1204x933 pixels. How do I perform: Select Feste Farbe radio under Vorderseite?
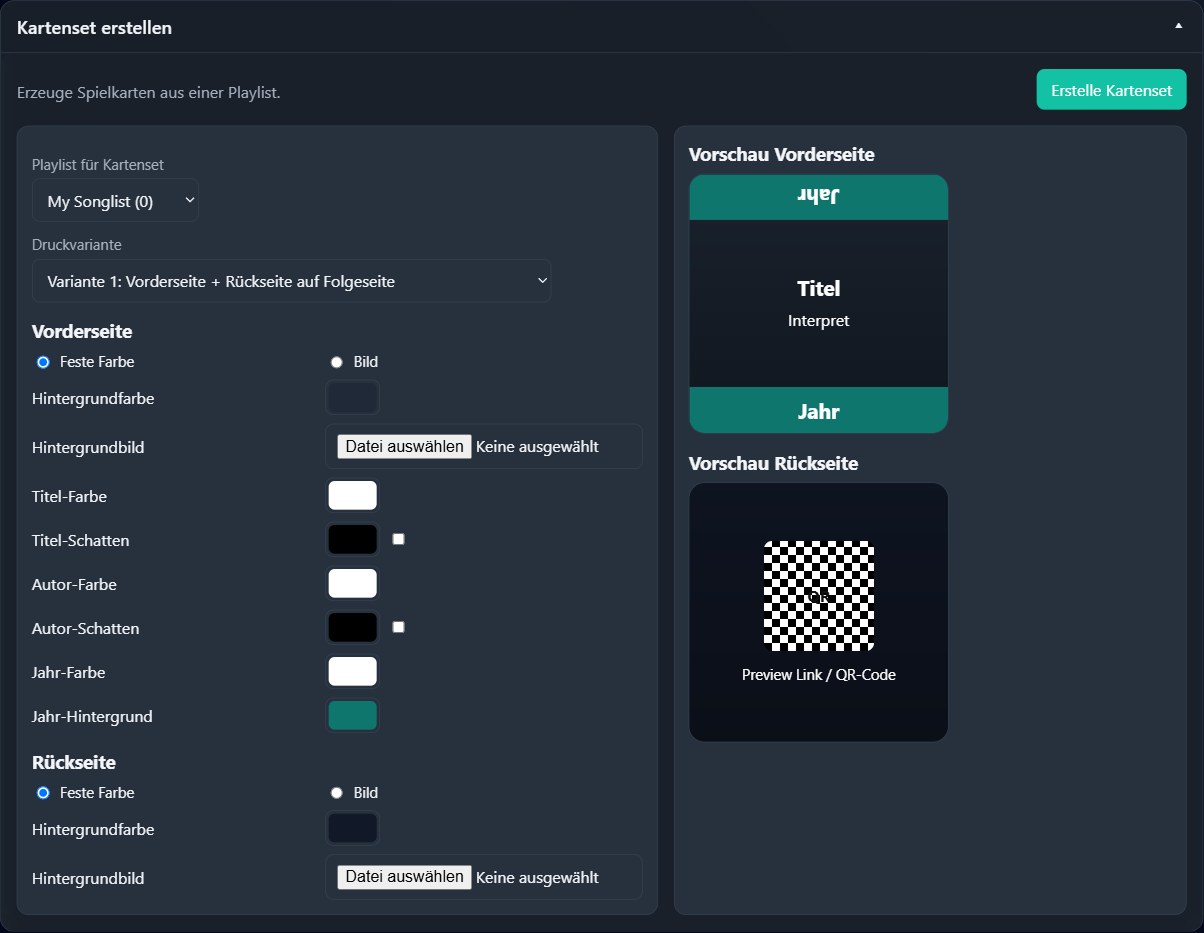coord(43,362)
